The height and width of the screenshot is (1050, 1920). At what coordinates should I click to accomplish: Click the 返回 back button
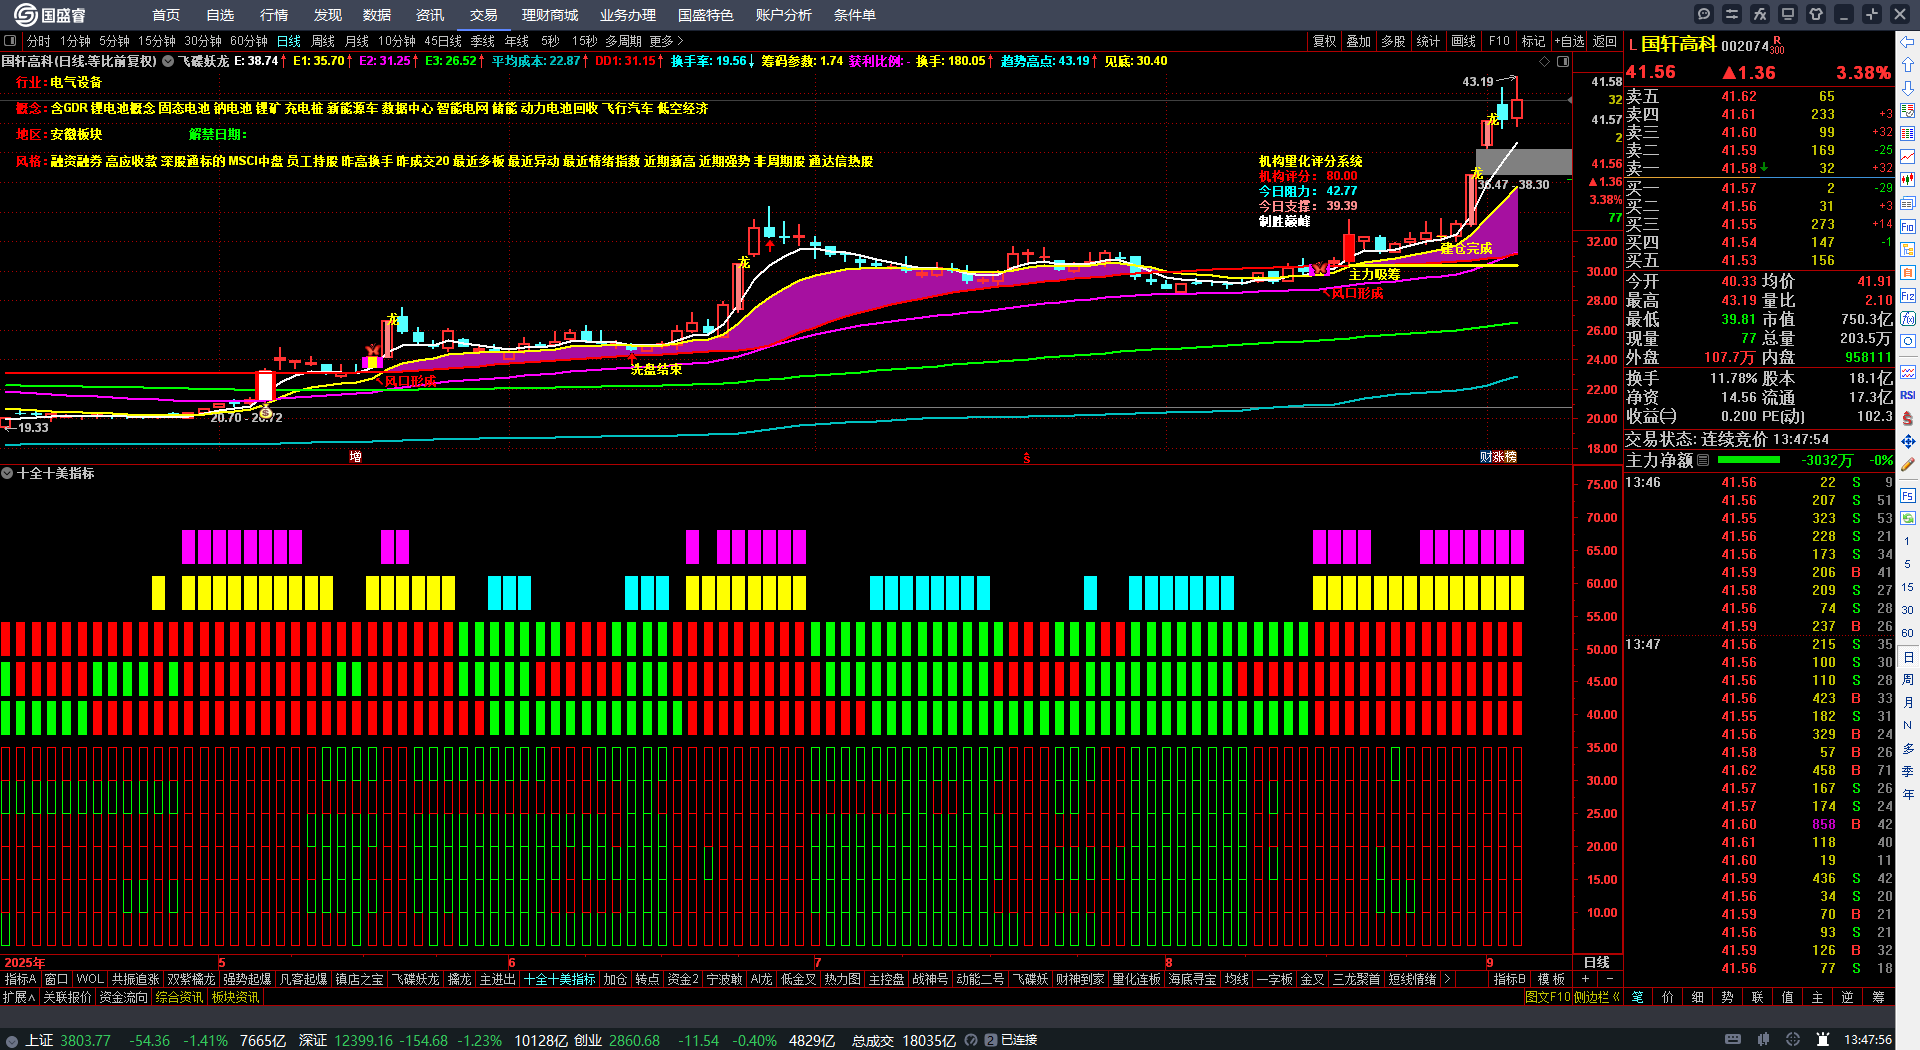[1605, 41]
